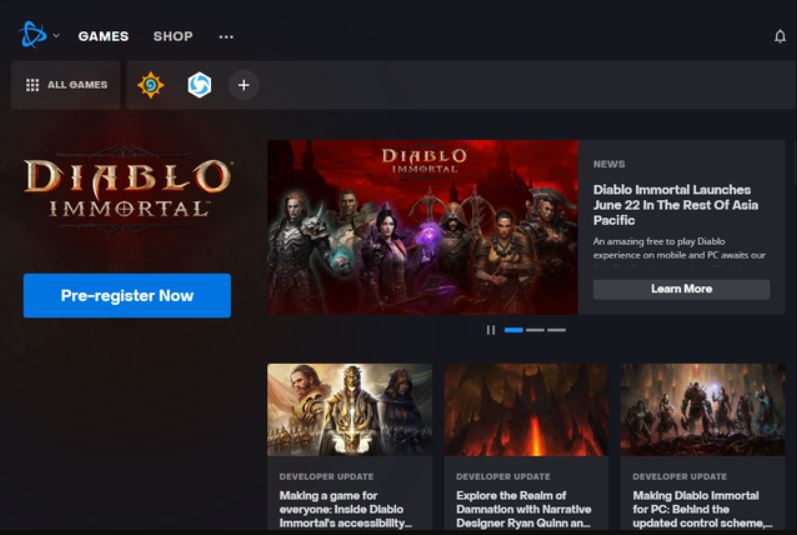Open the Diablo Immortal heroes banner image
The width and height of the screenshot is (797, 535).
[423, 227]
